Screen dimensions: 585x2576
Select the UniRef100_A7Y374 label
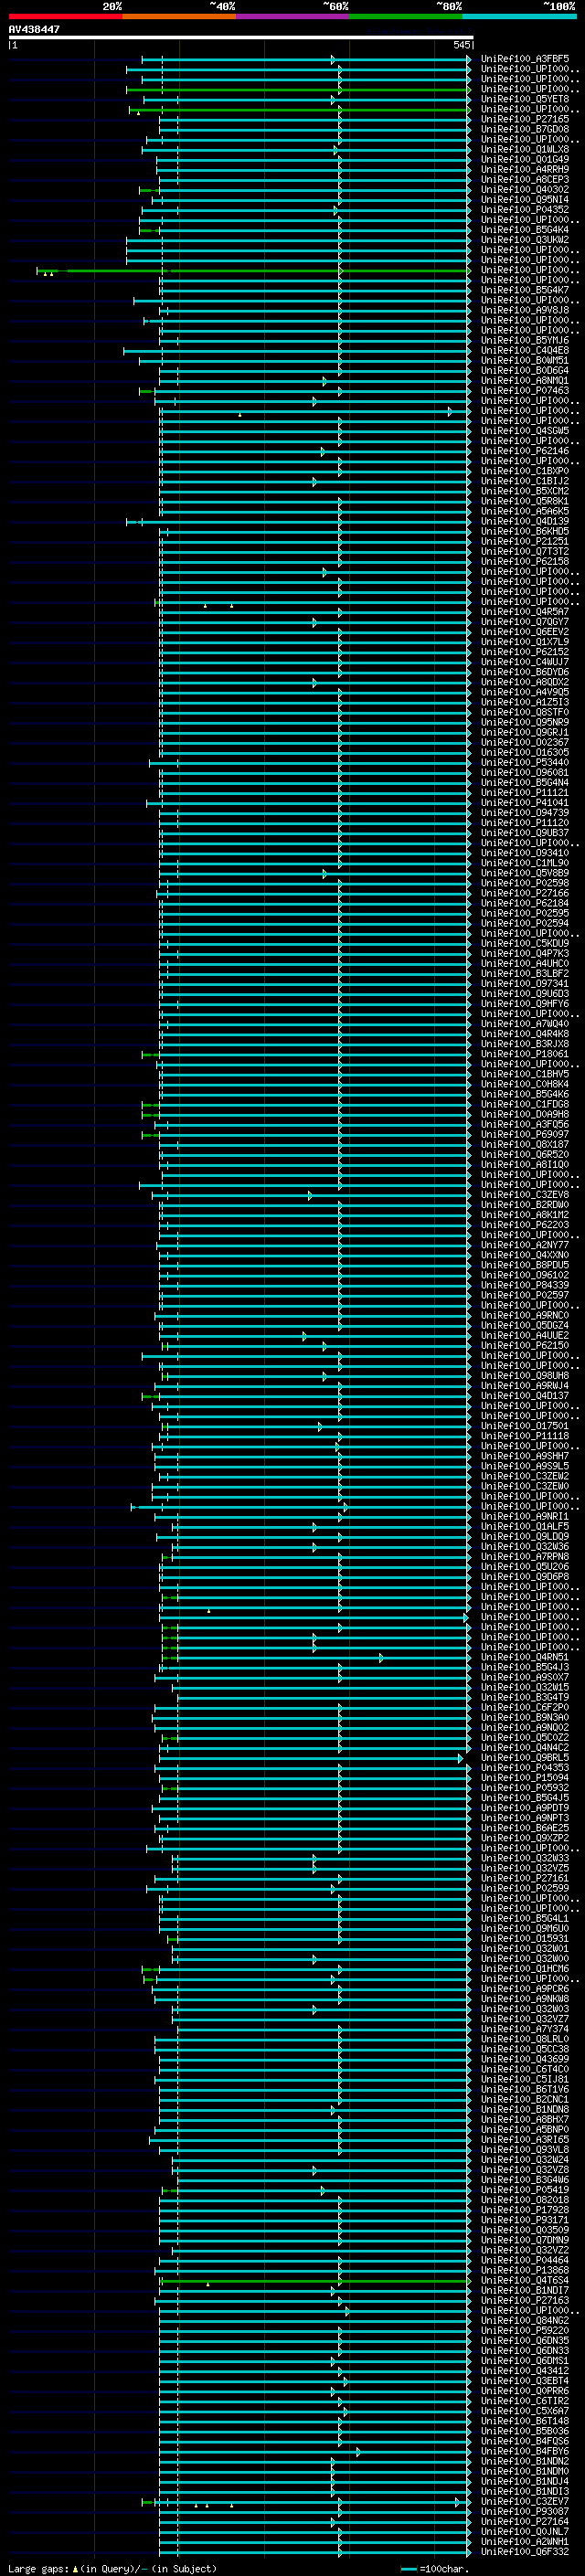[x=525, y=2029]
